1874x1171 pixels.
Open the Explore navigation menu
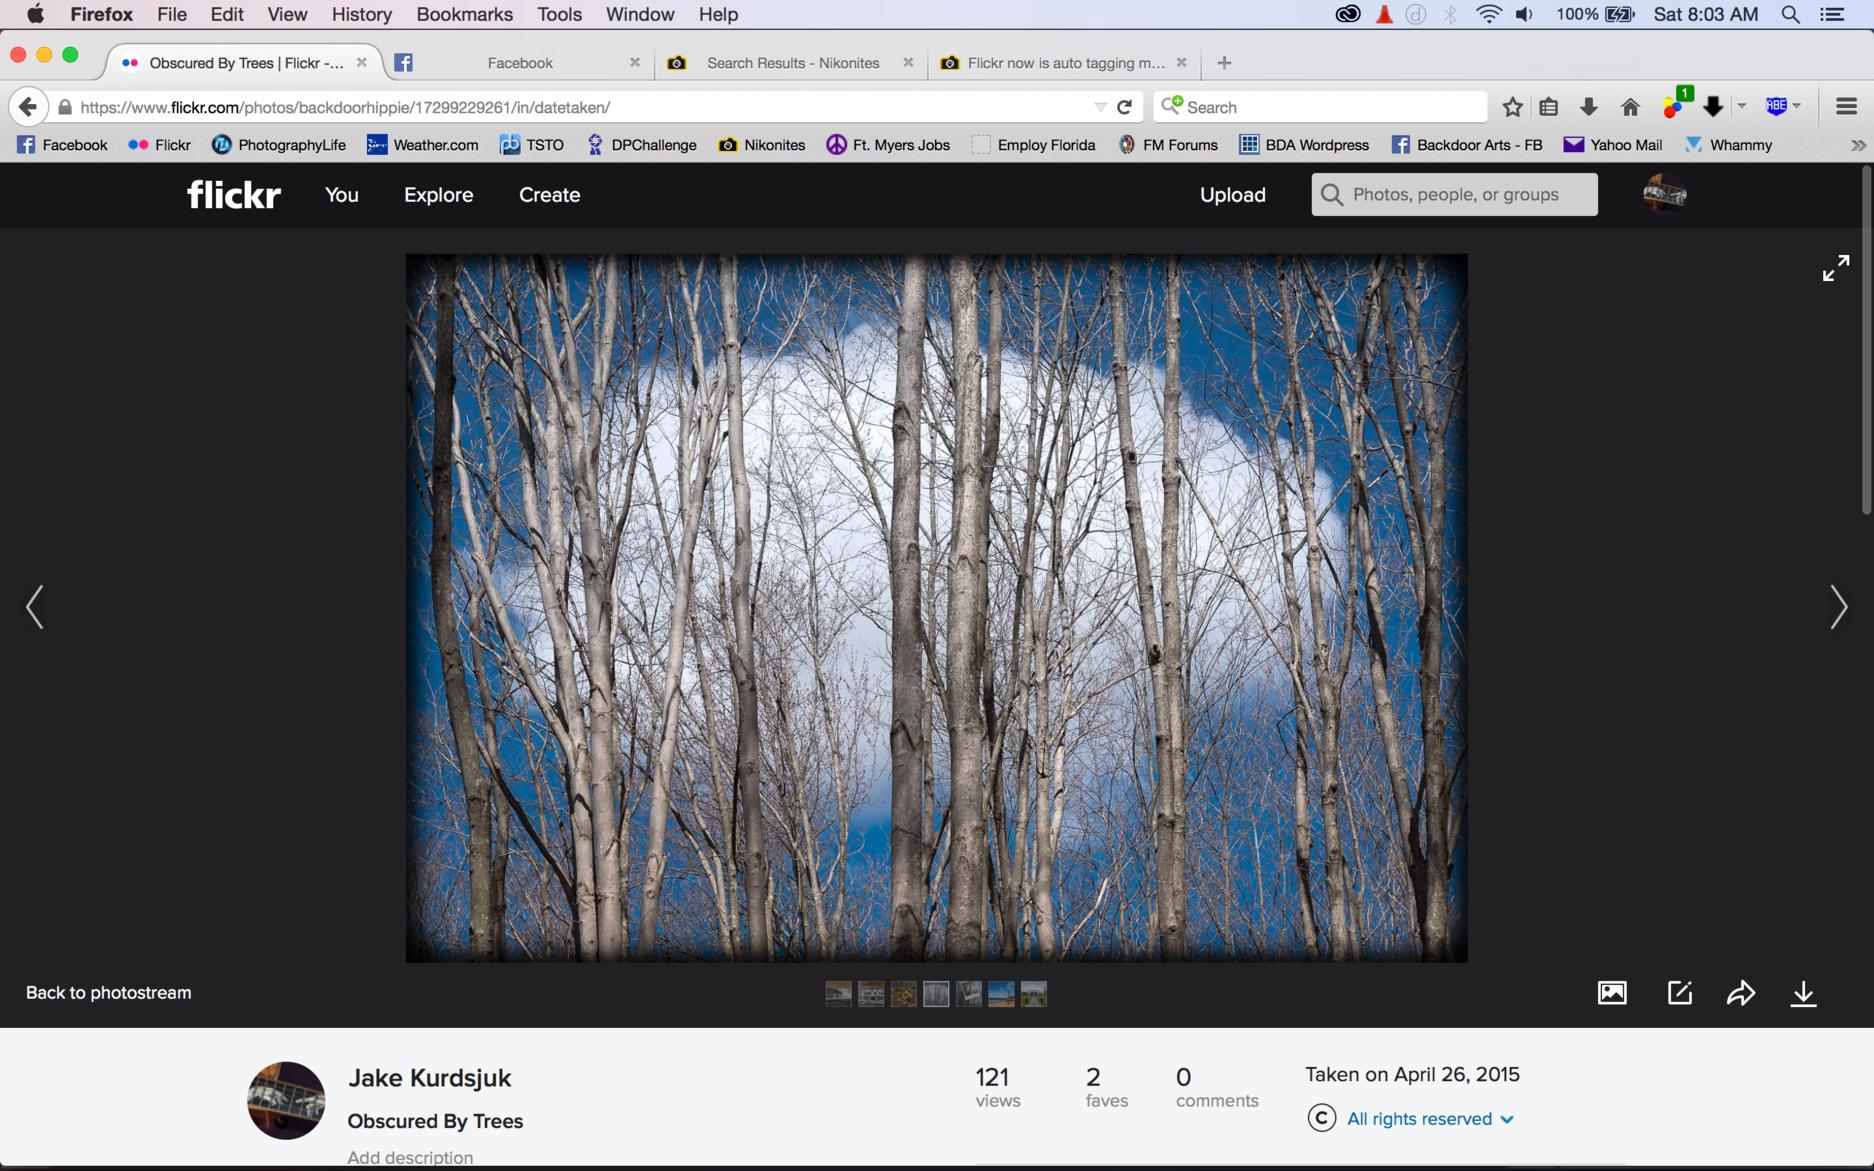click(438, 195)
